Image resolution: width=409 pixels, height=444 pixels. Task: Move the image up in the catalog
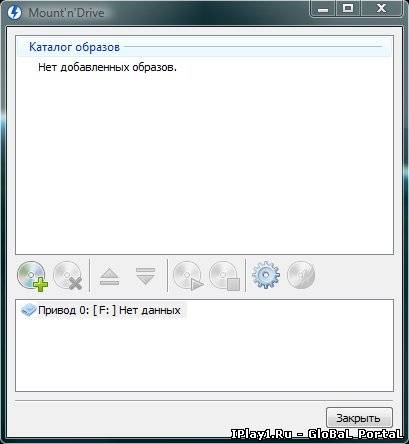pyautogui.click(x=109, y=277)
